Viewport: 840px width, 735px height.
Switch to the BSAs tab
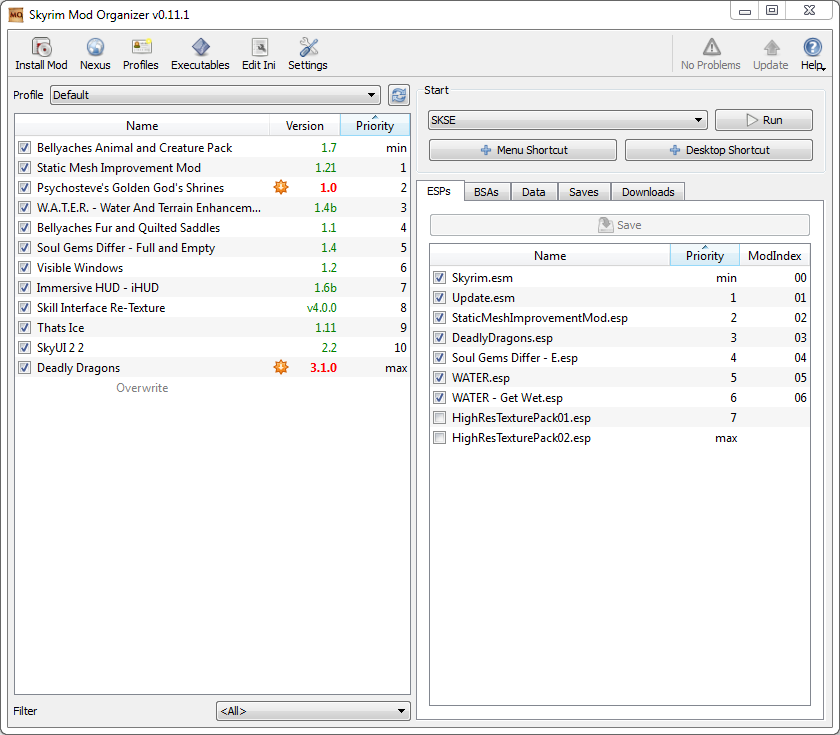486,192
